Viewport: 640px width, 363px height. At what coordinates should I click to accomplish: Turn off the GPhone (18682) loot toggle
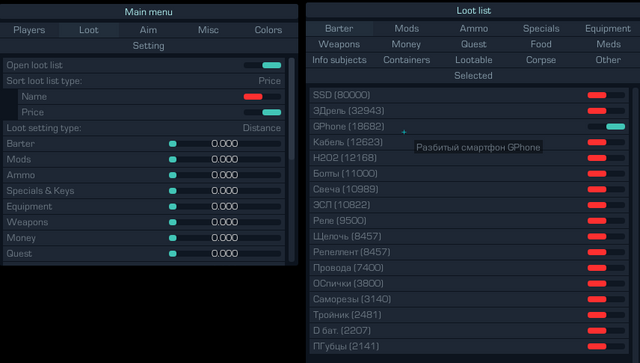pos(606,127)
